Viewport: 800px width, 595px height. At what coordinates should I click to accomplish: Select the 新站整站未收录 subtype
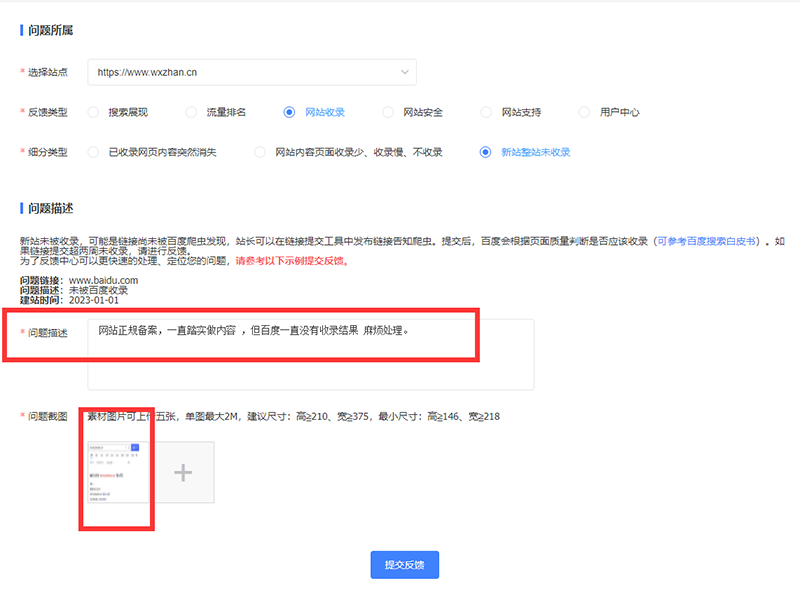[486, 152]
